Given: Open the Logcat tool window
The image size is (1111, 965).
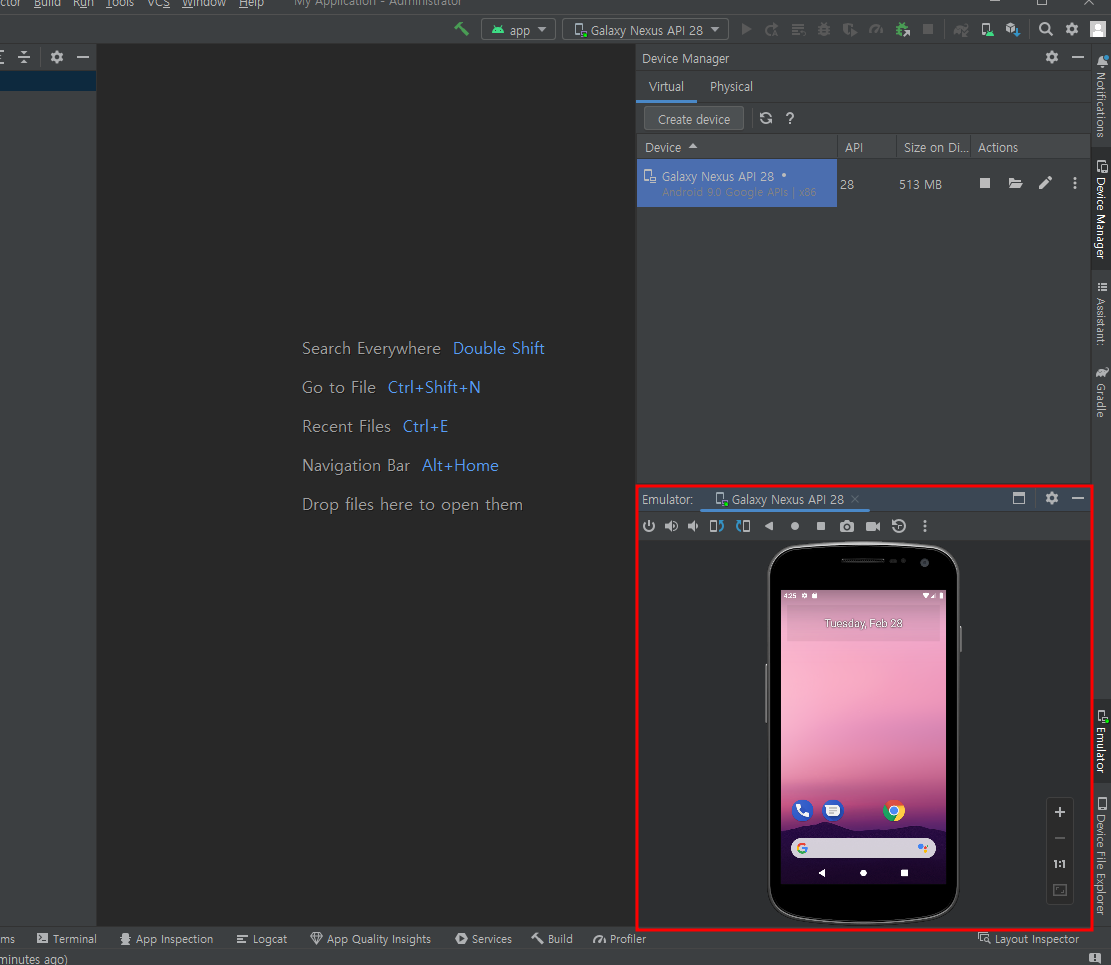Looking at the screenshot, I should point(261,939).
